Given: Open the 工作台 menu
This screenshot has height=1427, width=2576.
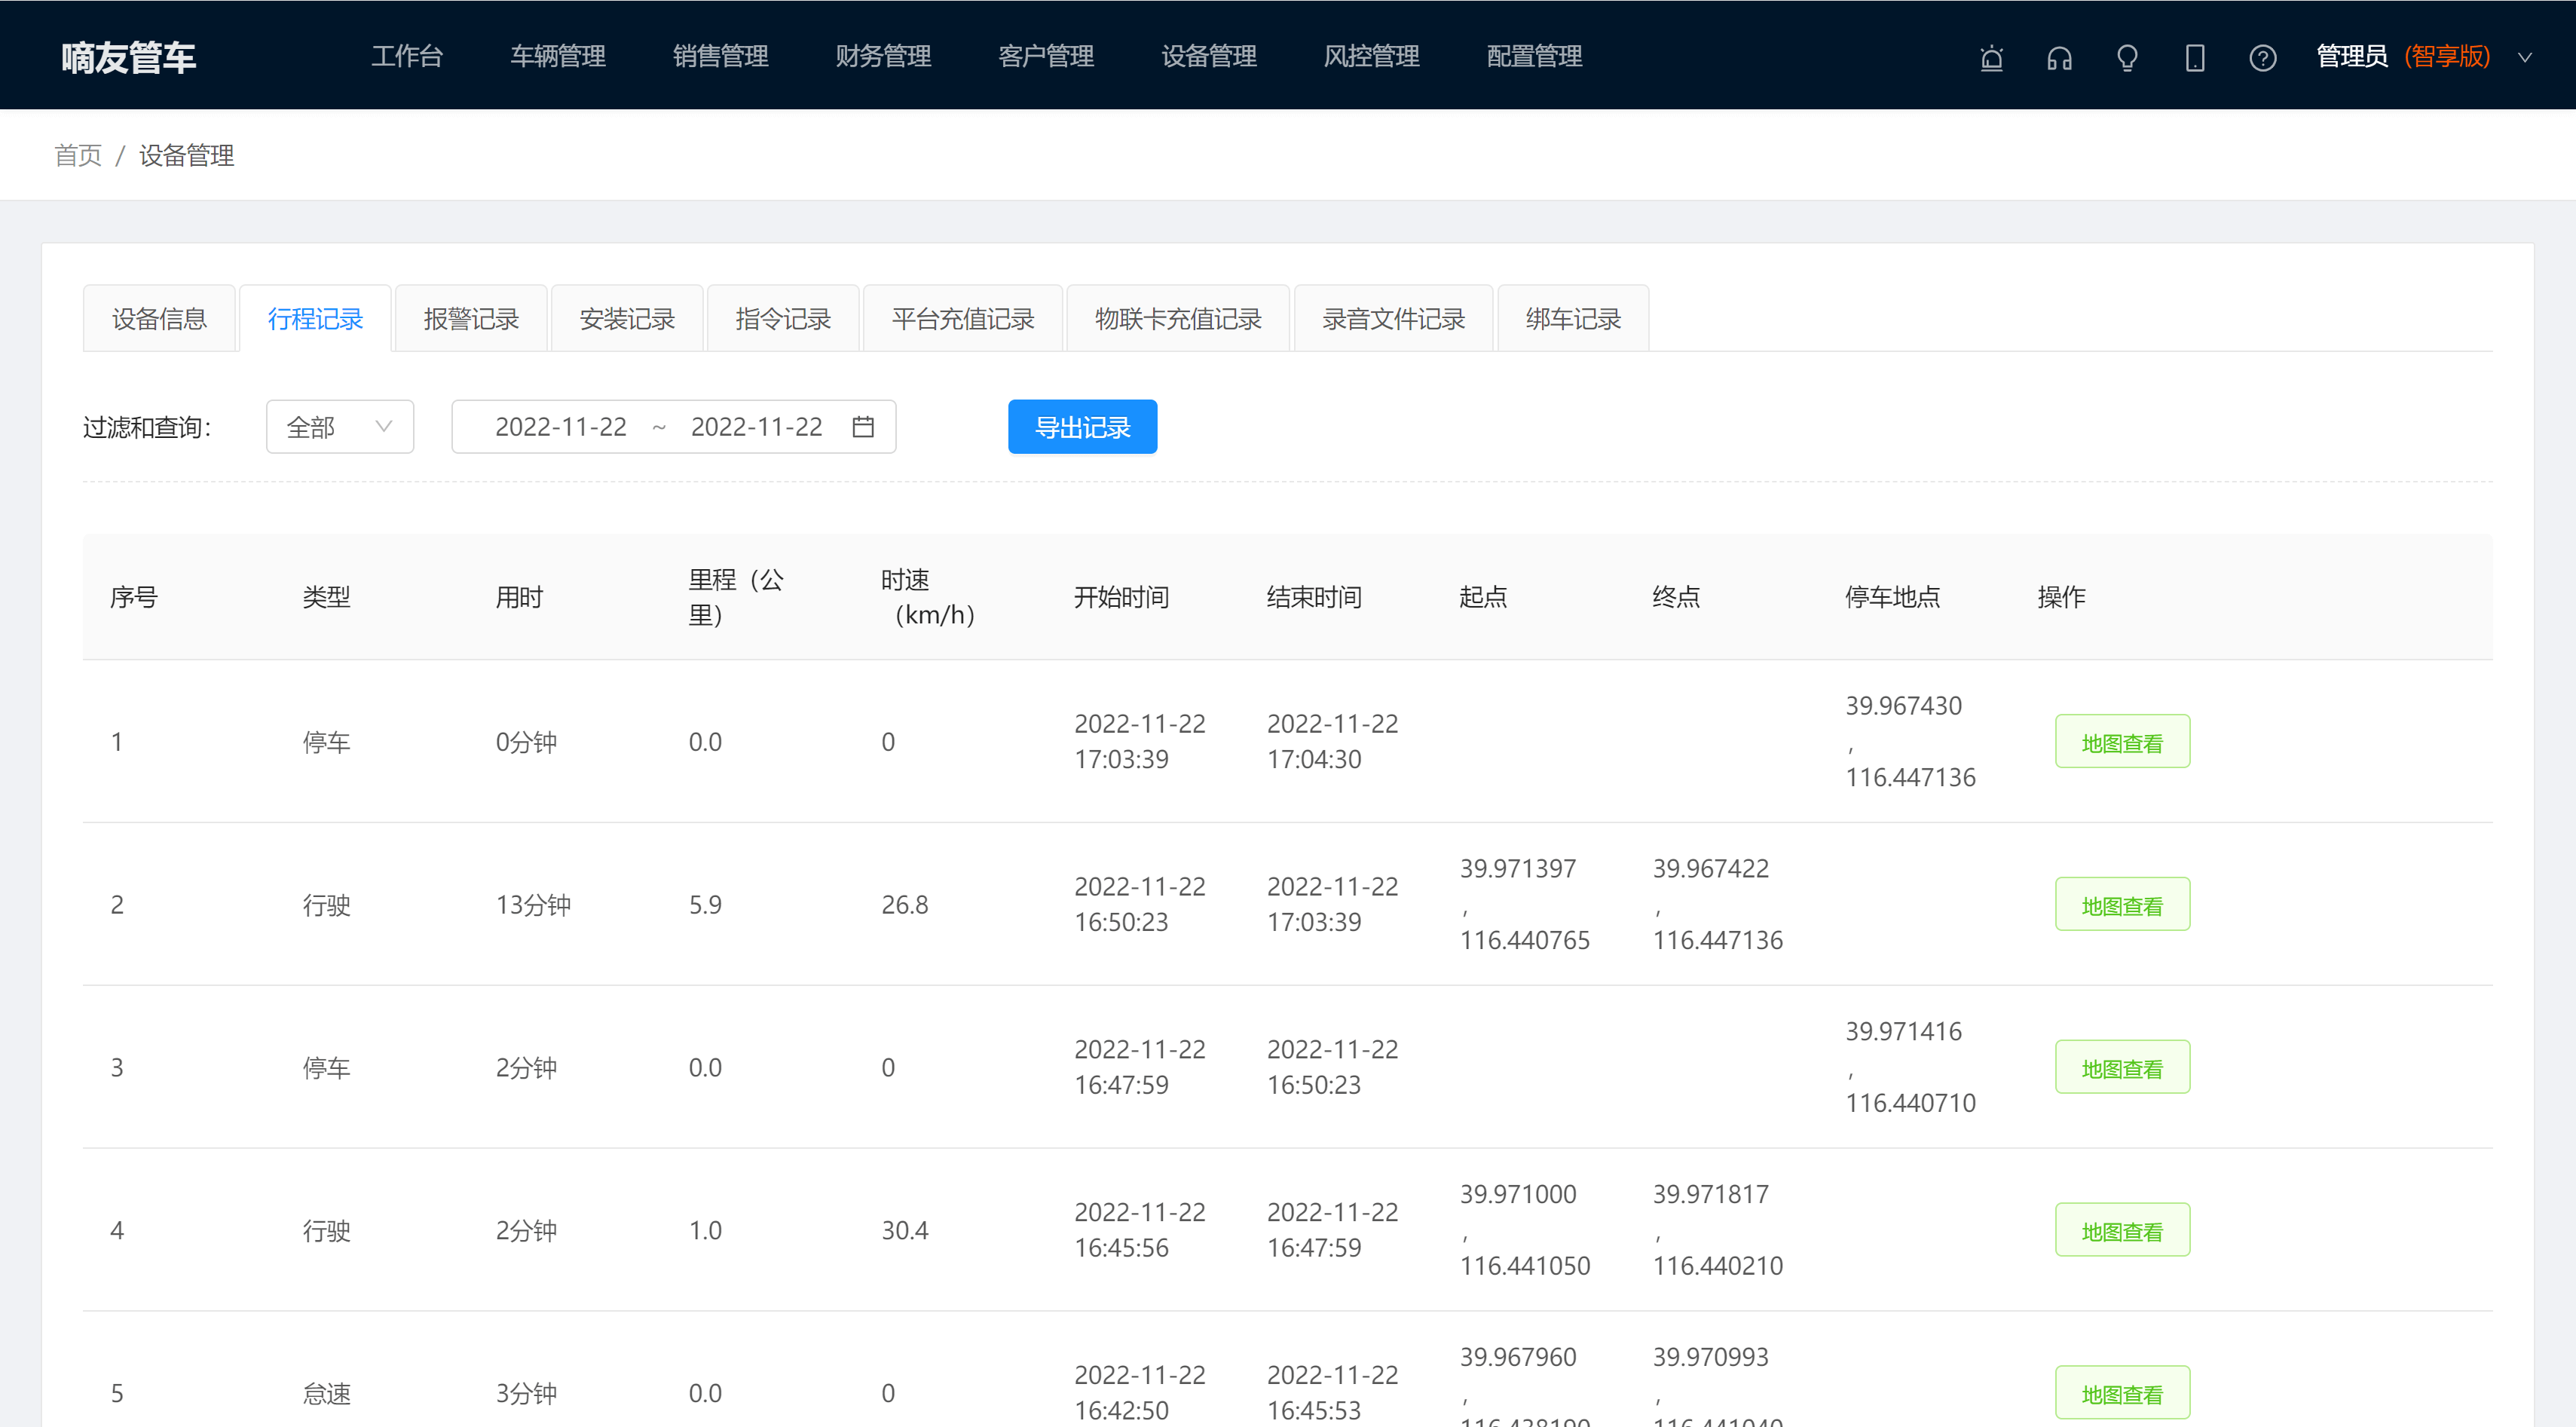Looking at the screenshot, I should click(x=407, y=56).
